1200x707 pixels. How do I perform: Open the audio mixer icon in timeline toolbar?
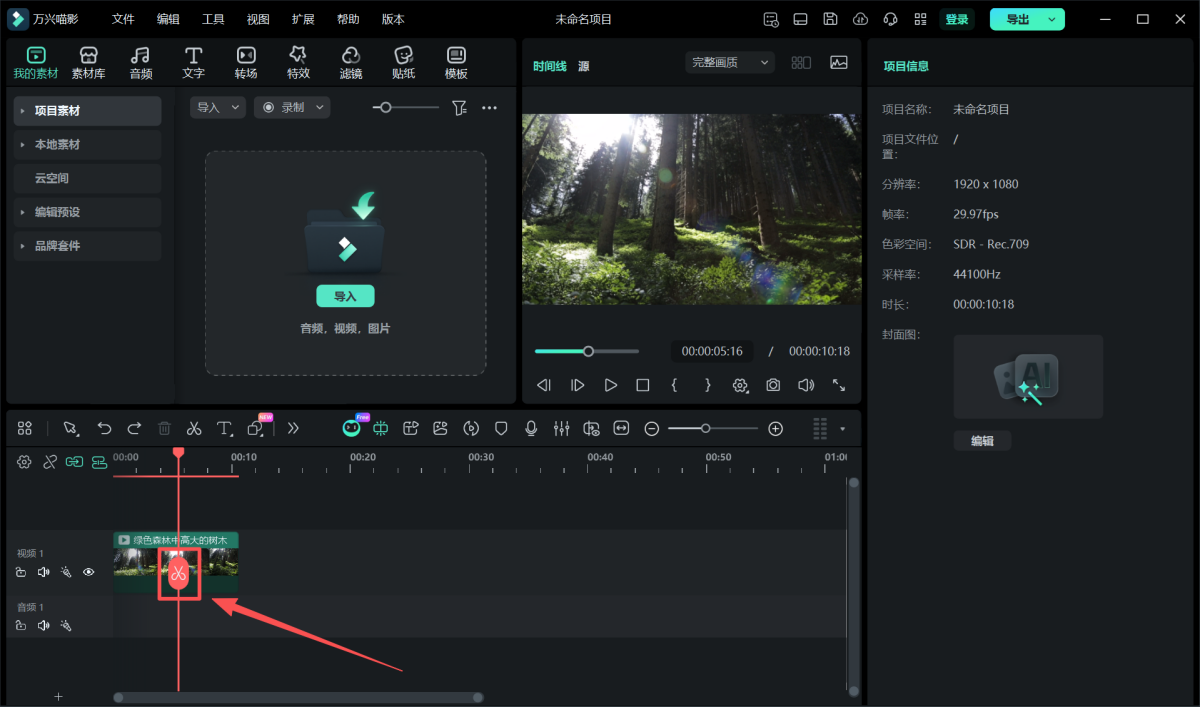click(x=561, y=428)
